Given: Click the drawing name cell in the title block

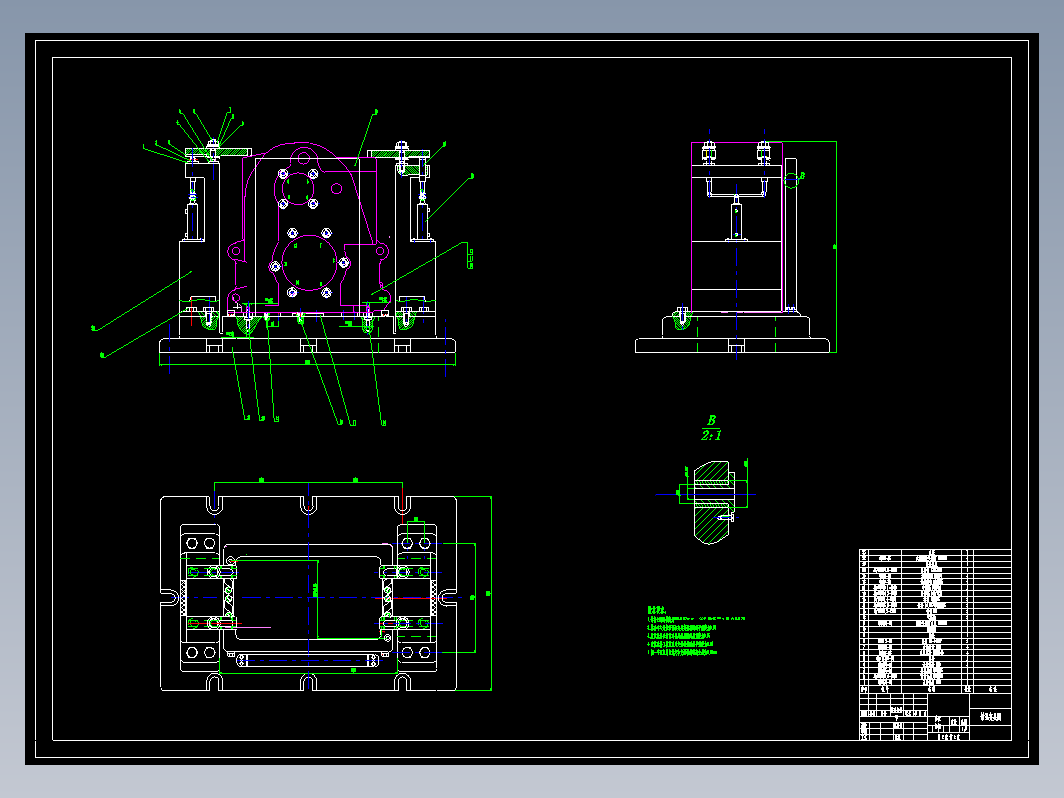Looking at the screenshot, I should pos(991,717).
